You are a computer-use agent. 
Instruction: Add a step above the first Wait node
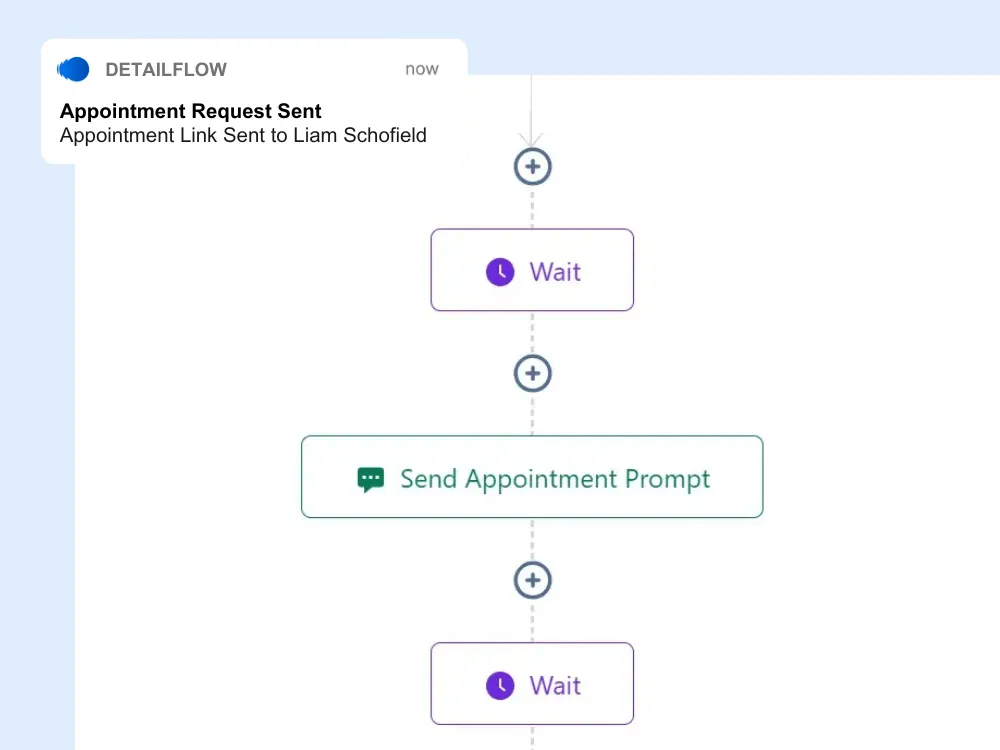click(x=533, y=166)
